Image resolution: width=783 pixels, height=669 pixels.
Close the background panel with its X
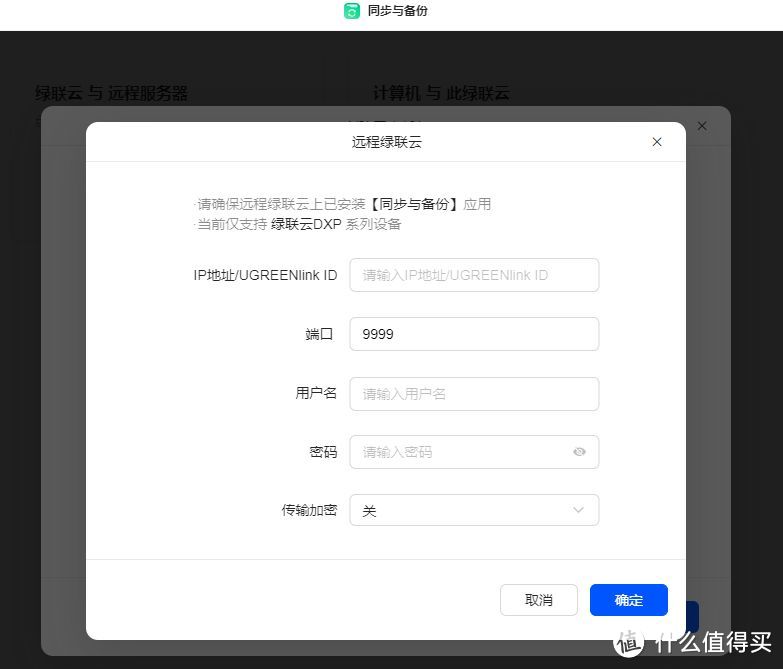click(x=702, y=126)
